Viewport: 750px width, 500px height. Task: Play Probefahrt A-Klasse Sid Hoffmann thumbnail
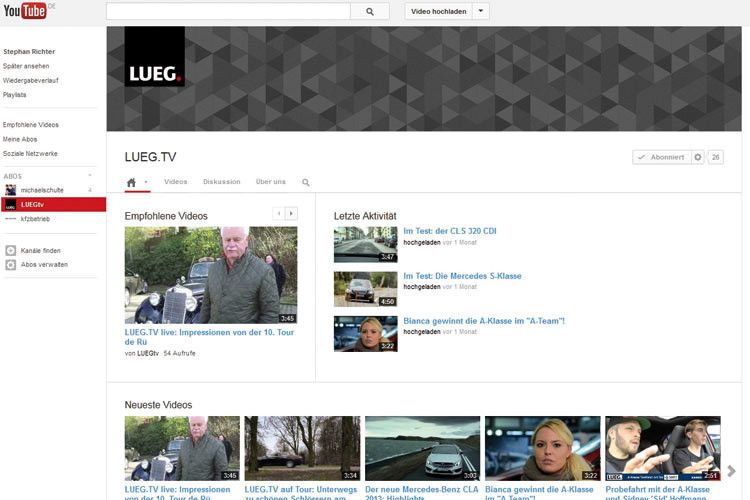[x=663, y=448]
